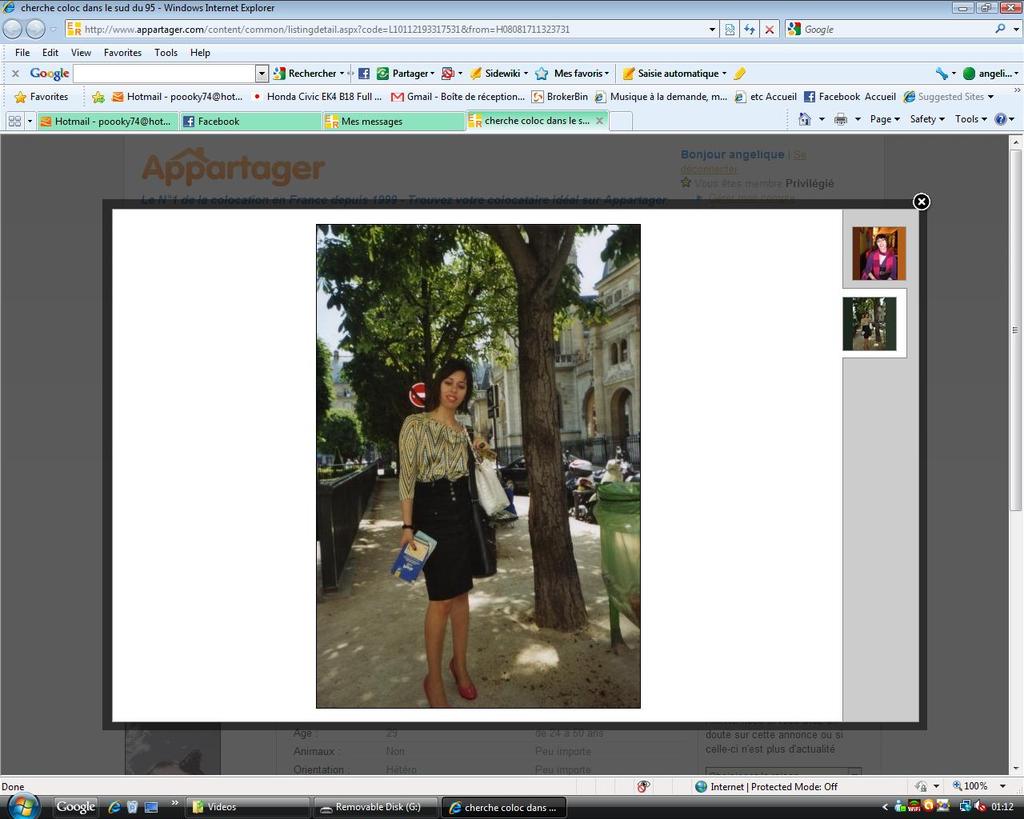
Task: Open the 100% zoom level control
Action: click(x=979, y=786)
